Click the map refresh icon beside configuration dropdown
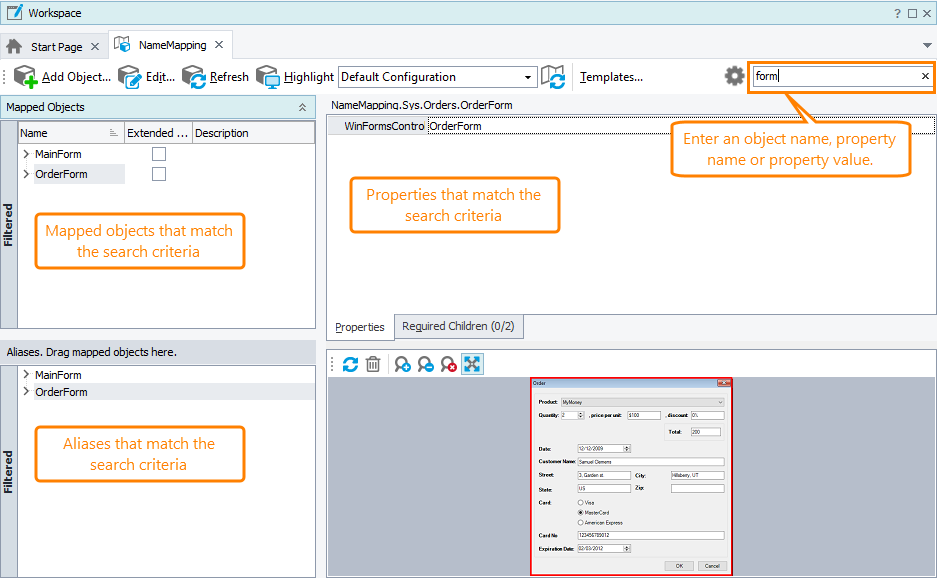This screenshot has height=578, width=937. 554,77
